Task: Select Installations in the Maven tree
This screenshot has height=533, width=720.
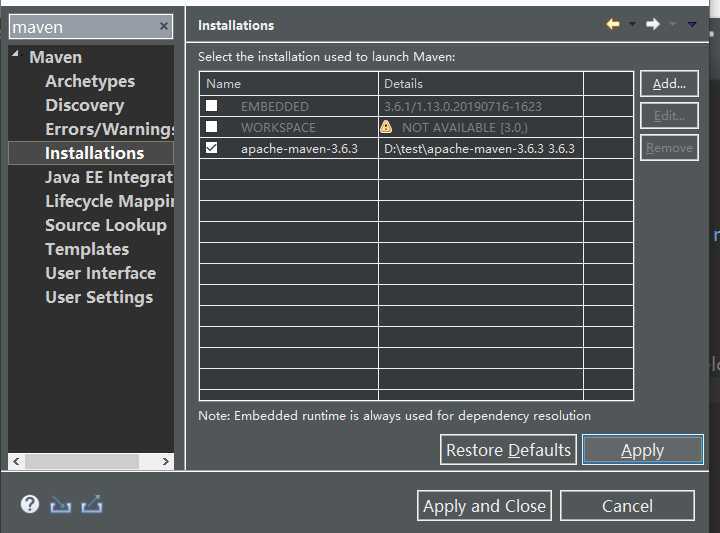Action: click(94, 153)
